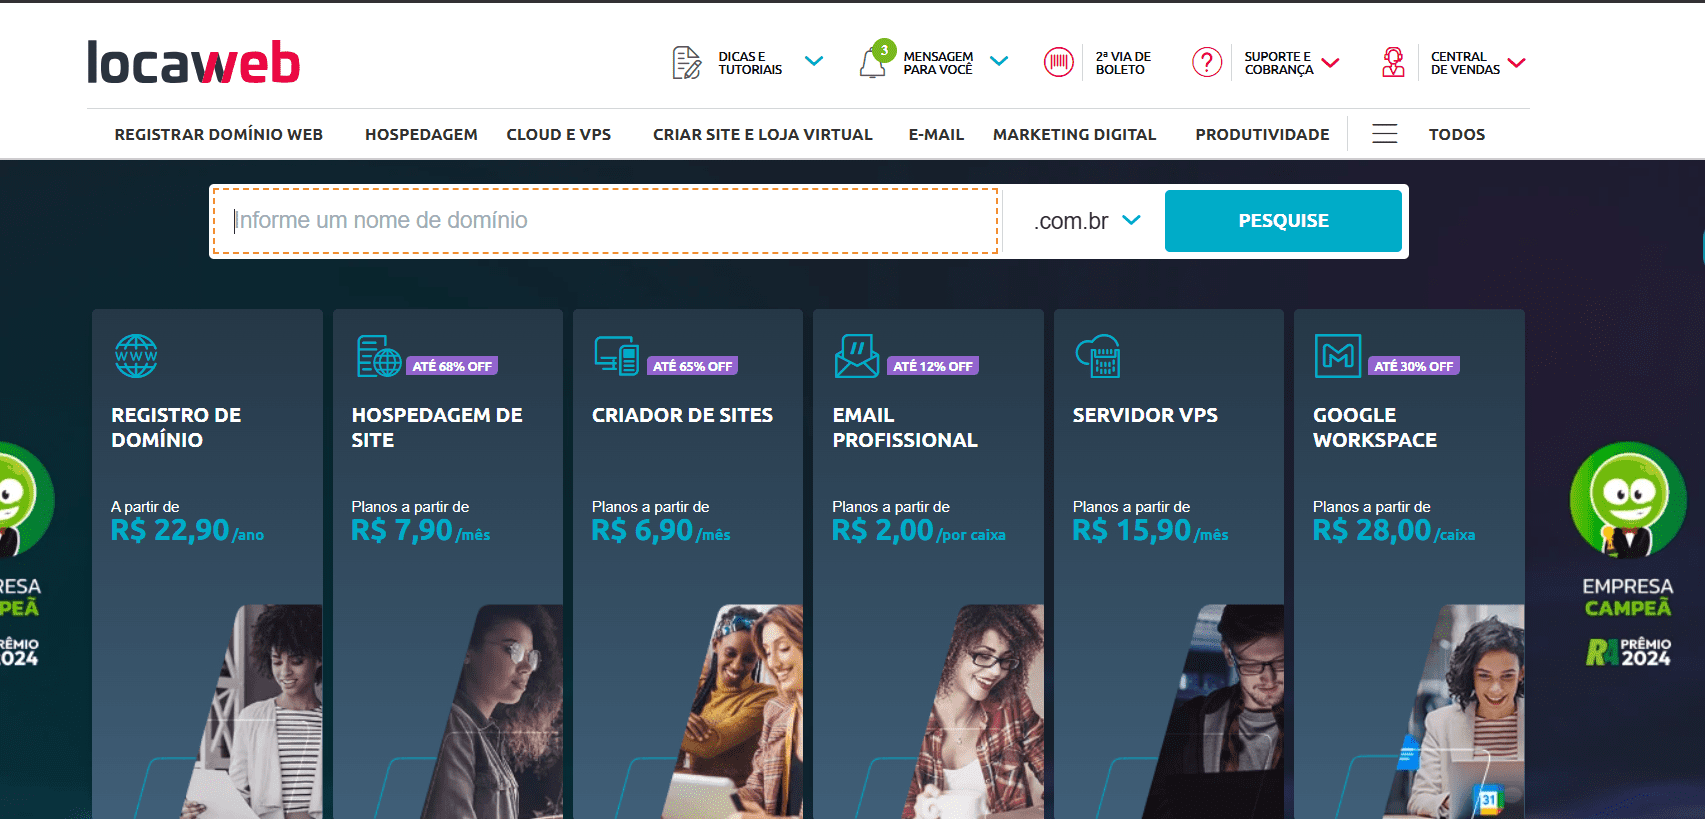1705x819 pixels.
Task: Click the Google Workspace mail icon
Action: pos(1338,356)
